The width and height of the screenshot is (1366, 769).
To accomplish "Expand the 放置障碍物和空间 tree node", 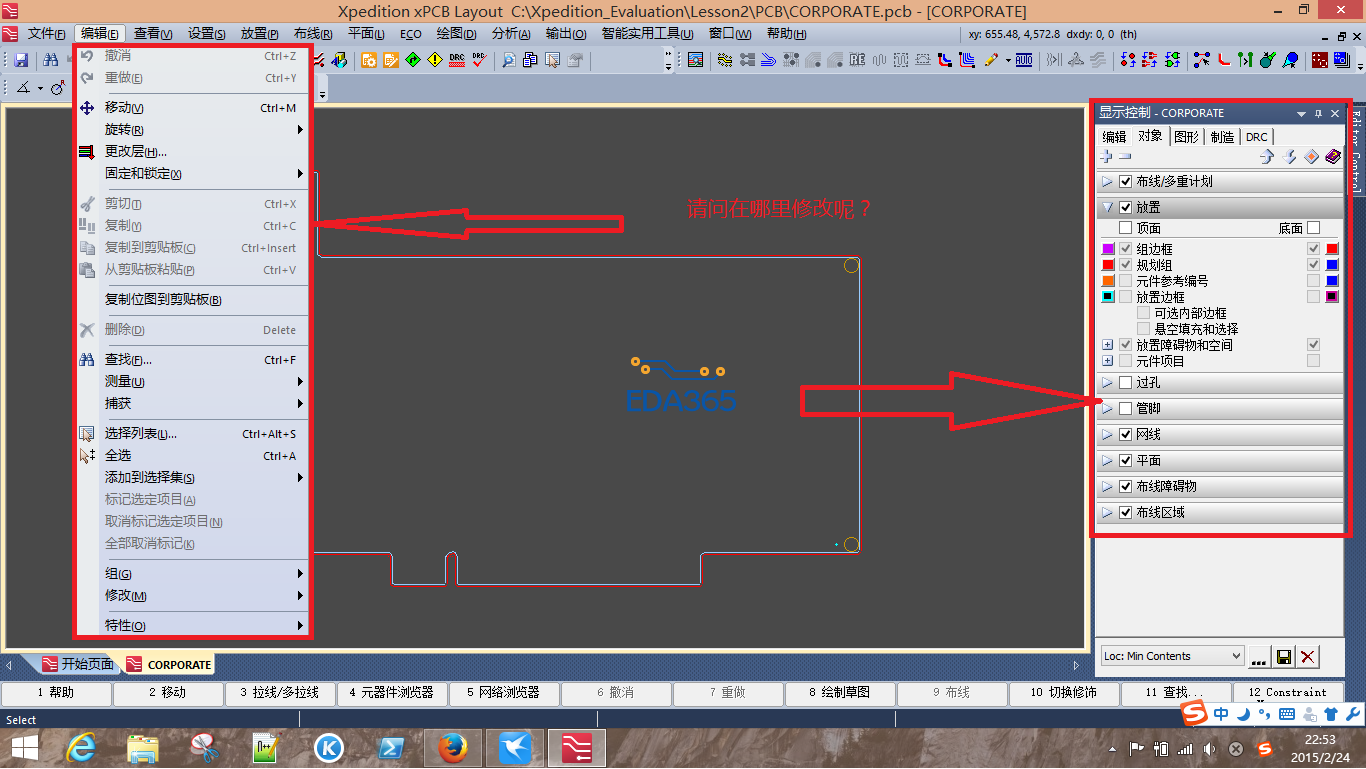I will point(1108,345).
